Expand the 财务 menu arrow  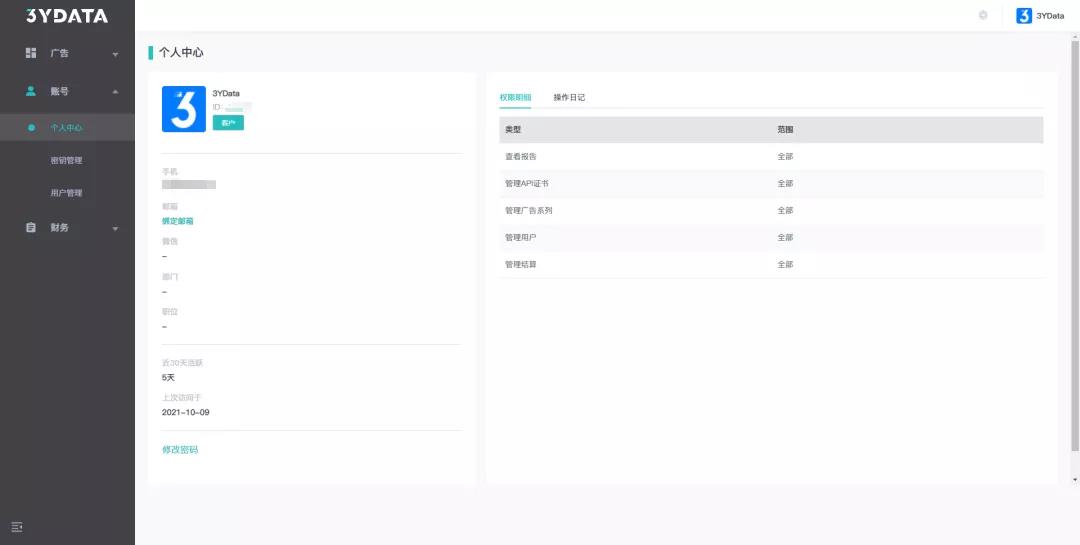click(x=115, y=229)
